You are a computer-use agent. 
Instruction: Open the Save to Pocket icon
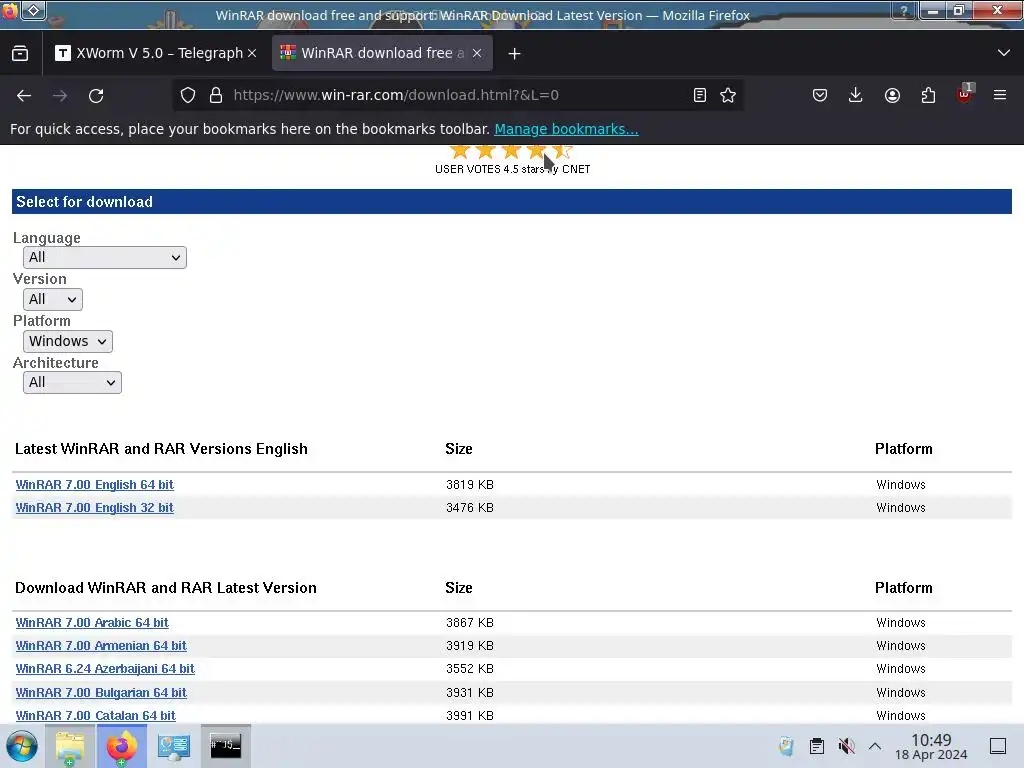820,95
